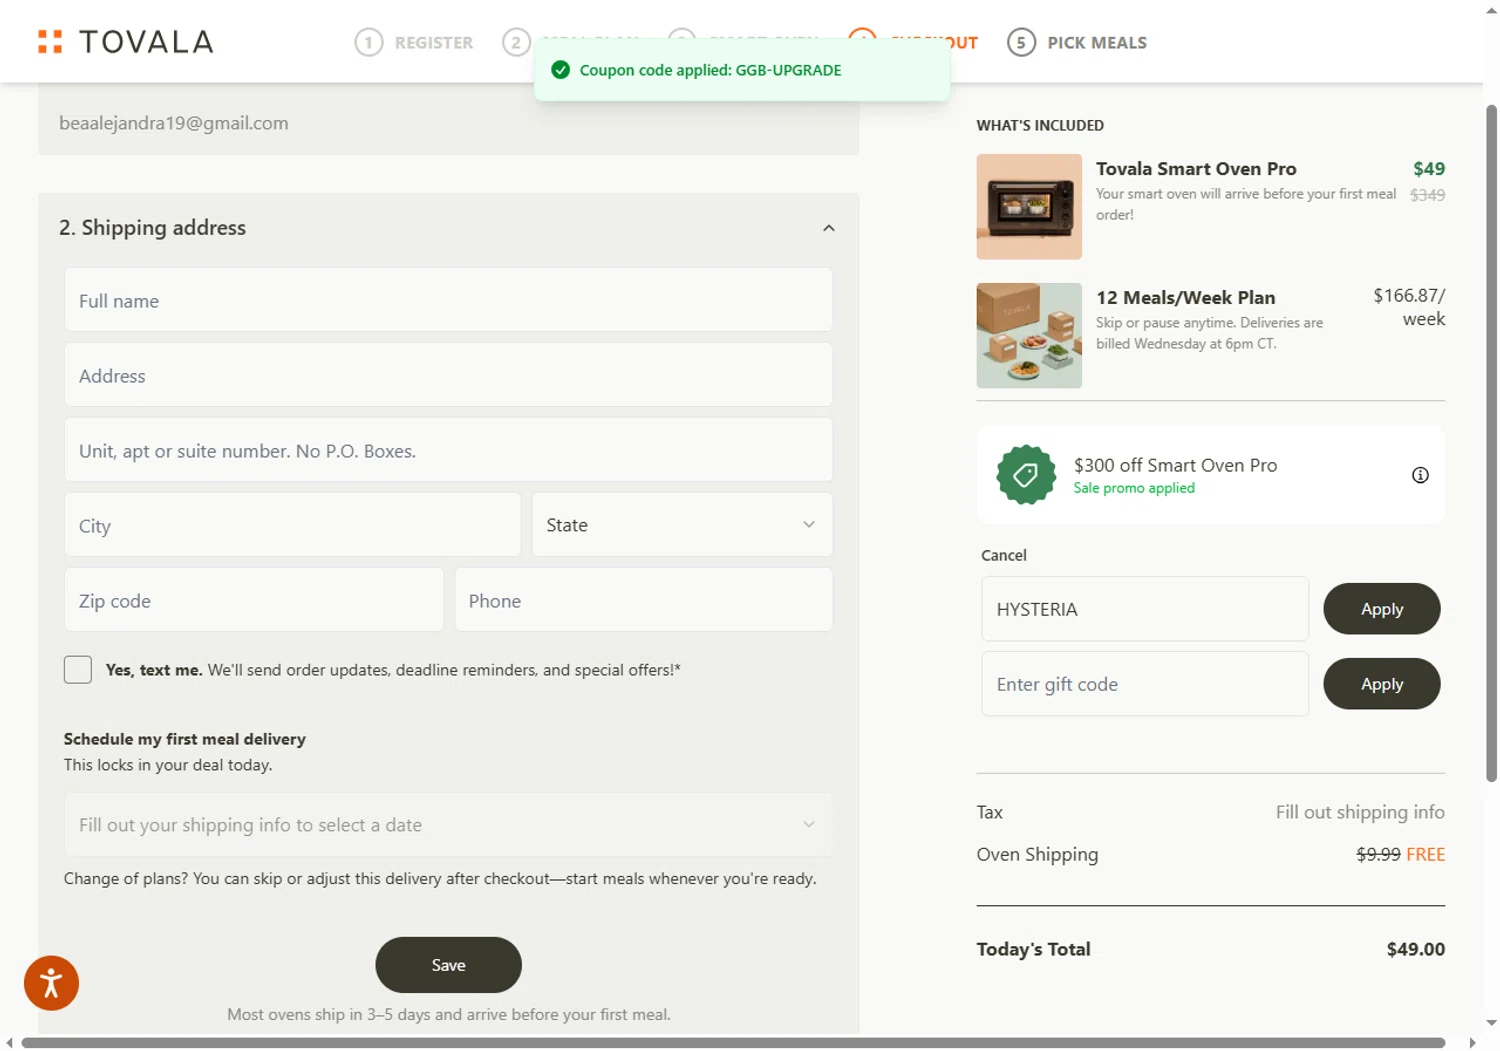
Task: Click the email beaalejandra19@gmail.com
Action: 174,123
